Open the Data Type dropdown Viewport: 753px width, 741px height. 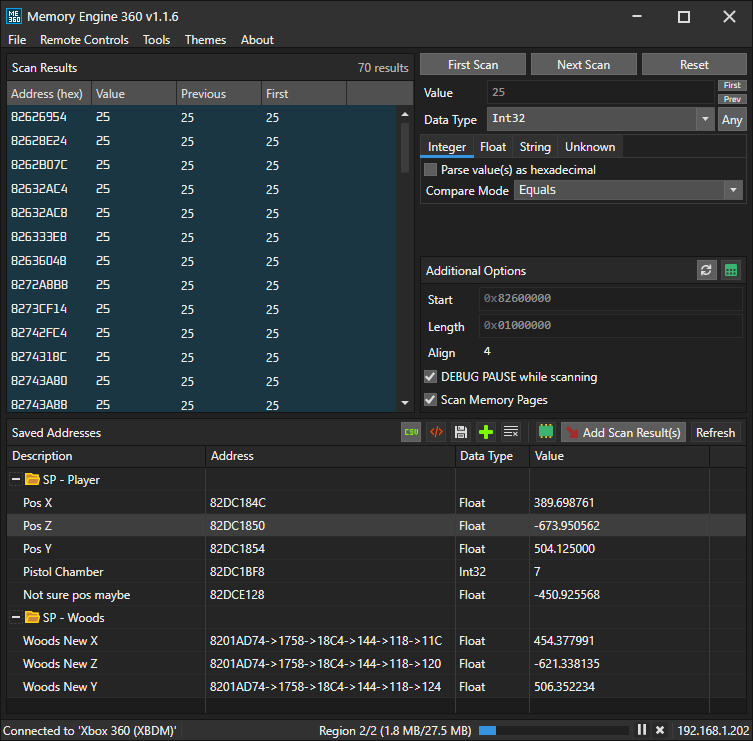point(598,119)
